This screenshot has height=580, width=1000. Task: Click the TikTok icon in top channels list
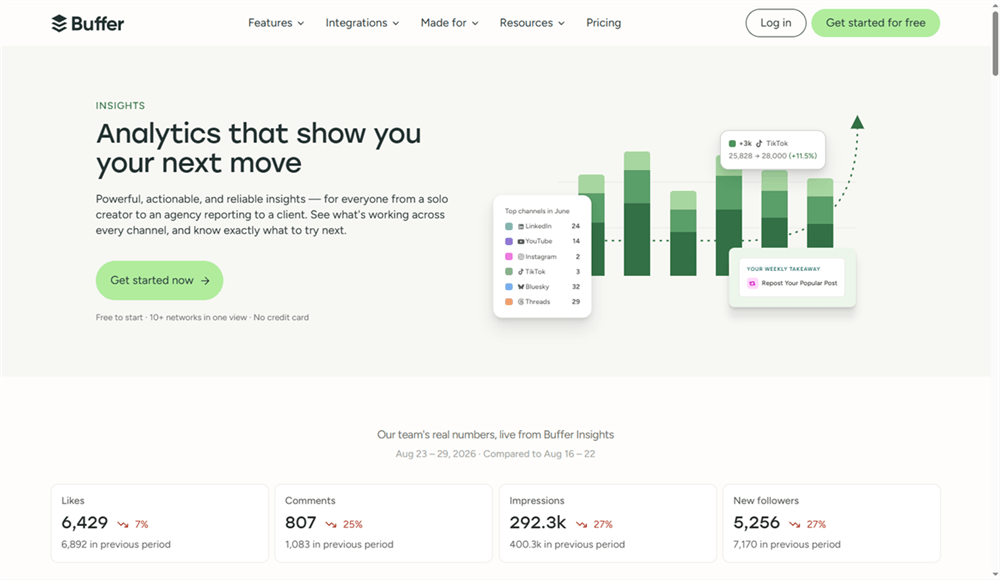click(x=521, y=272)
